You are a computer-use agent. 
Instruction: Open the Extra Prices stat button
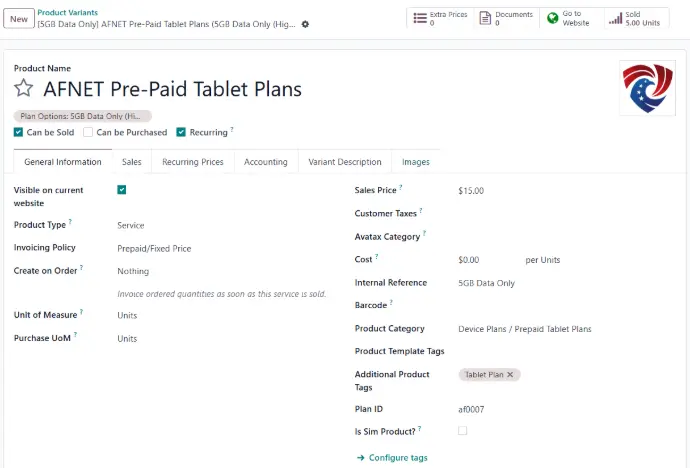pos(439,18)
